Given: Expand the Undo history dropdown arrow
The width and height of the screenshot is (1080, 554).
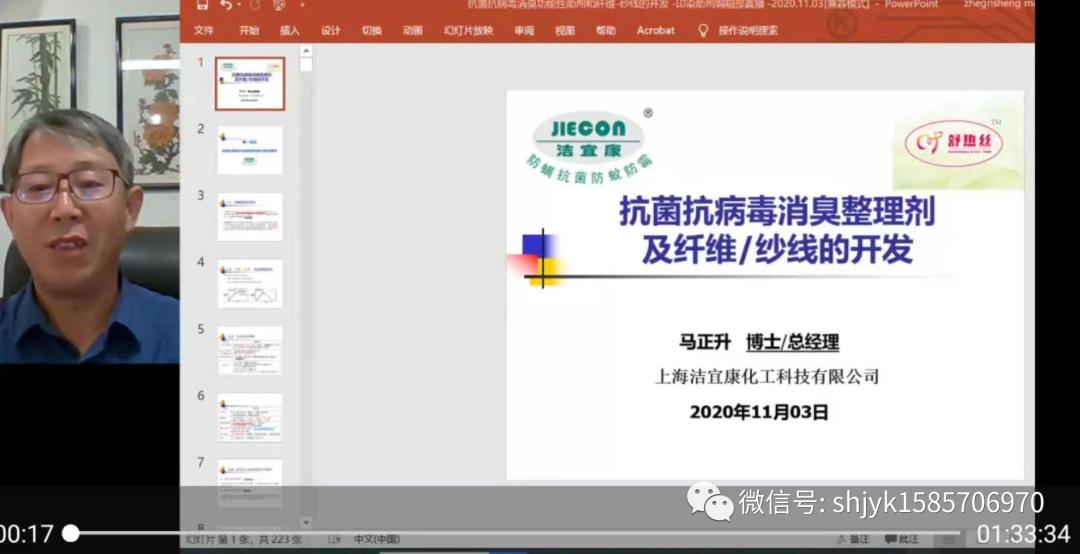Looking at the screenshot, I should pos(239,5).
